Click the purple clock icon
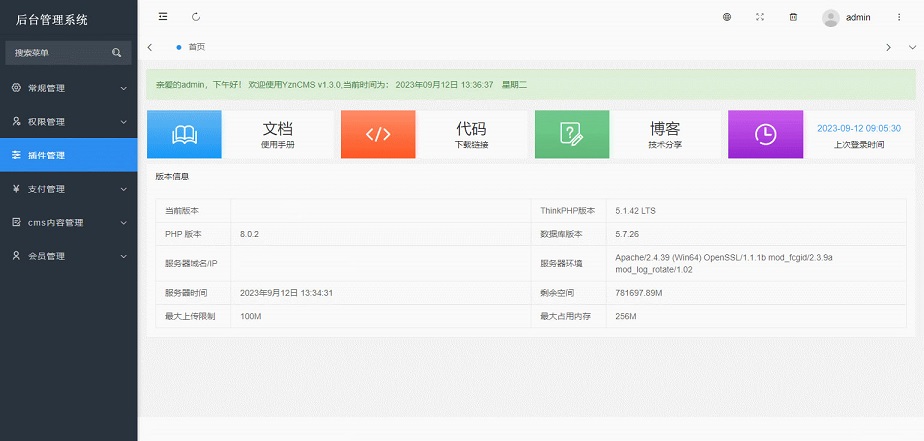 click(765, 134)
